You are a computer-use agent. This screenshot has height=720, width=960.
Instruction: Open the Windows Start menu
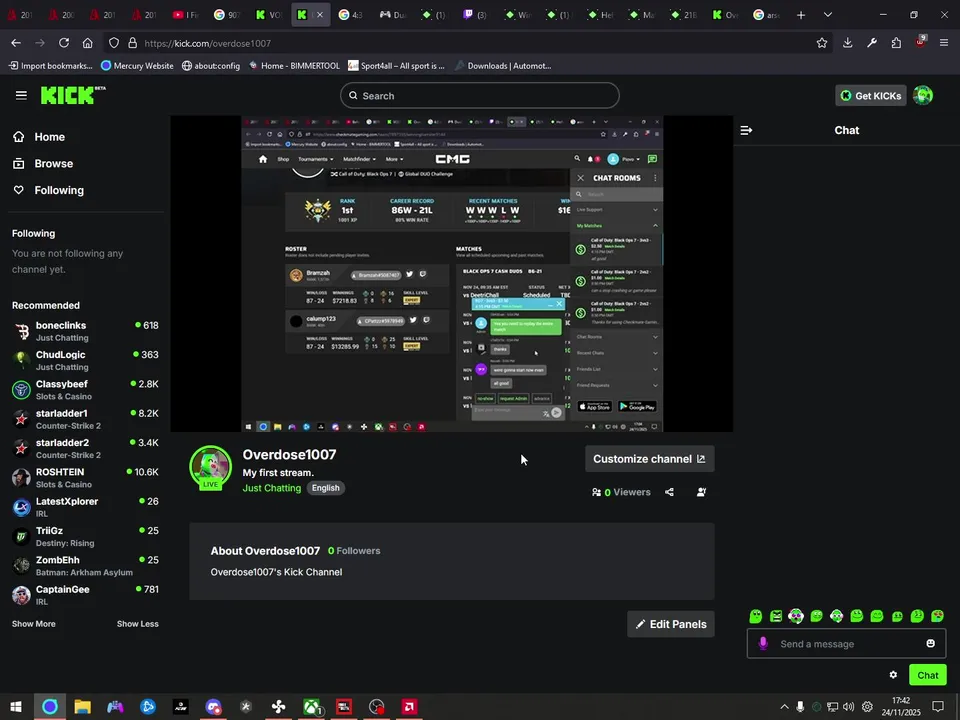(16, 707)
